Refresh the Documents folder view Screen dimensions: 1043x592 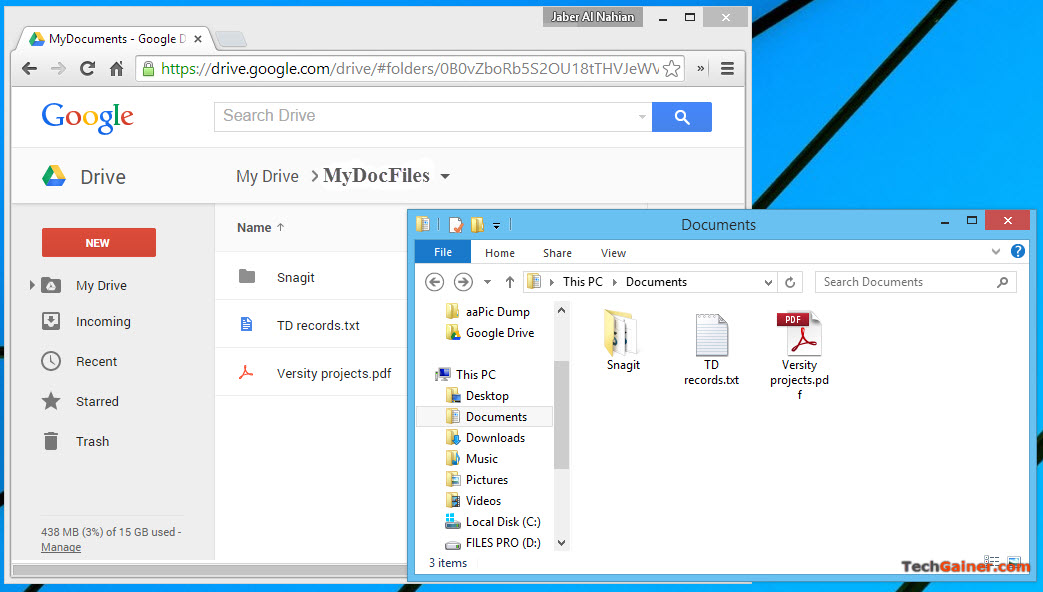[x=790, y=282]
